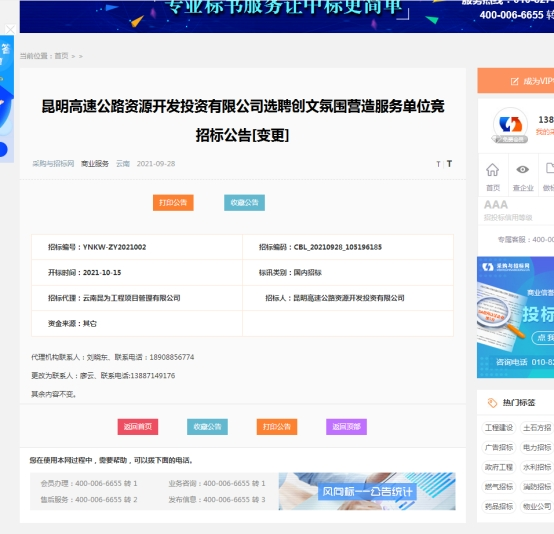Screen dimensions: 554x534
Task: Click the small T decrease font size icon
Action: tap(438, 164)
